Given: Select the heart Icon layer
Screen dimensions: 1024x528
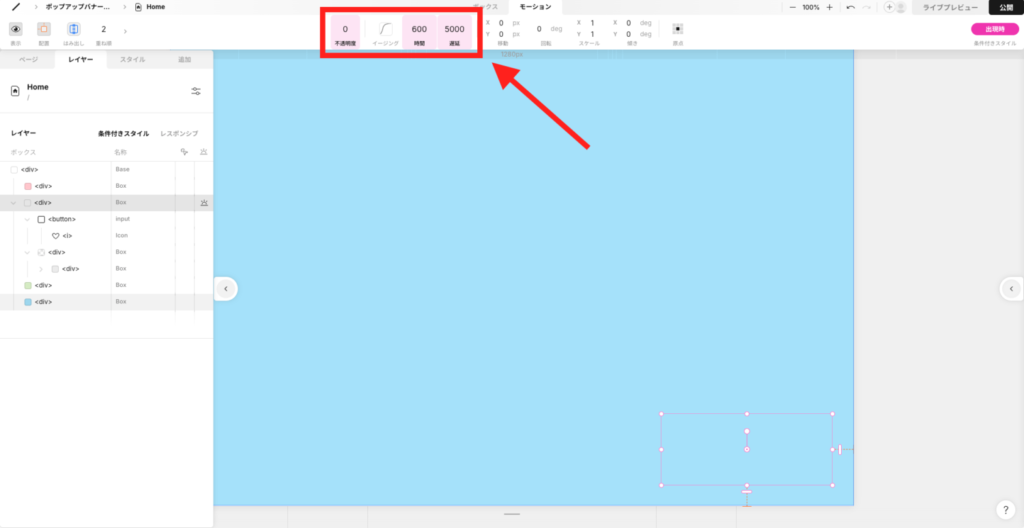Looking at the screenshot, I should (x=106, y=236).
